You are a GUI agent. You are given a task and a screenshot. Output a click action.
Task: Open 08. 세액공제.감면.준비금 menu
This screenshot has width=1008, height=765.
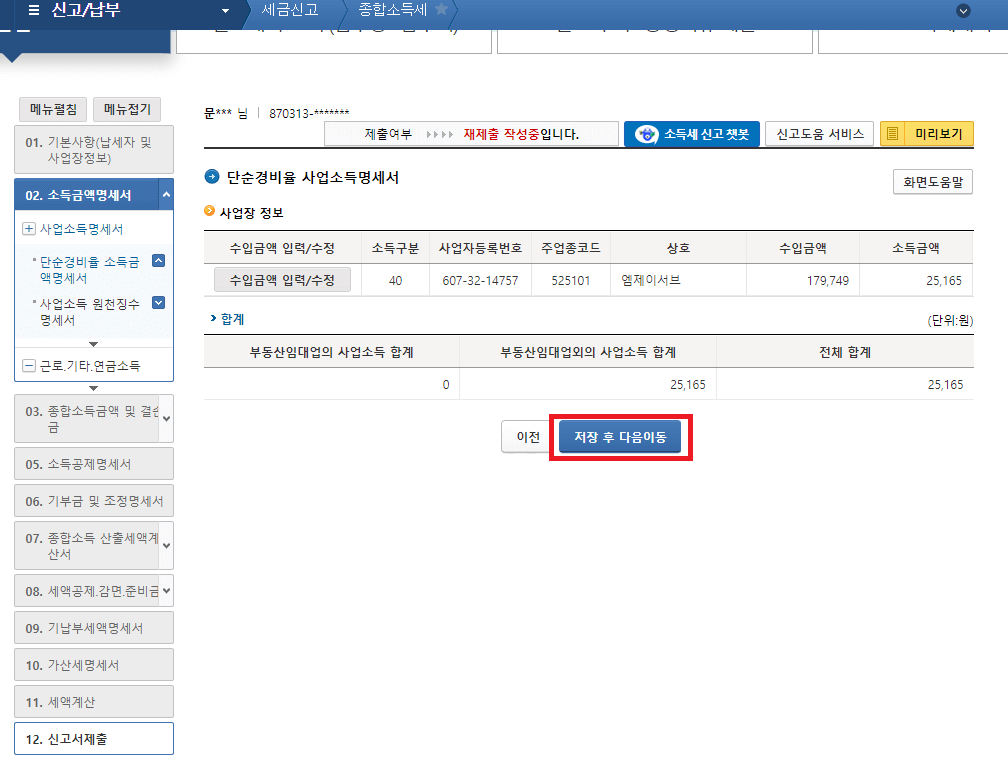pyautogui.click(x=87, y=591)
